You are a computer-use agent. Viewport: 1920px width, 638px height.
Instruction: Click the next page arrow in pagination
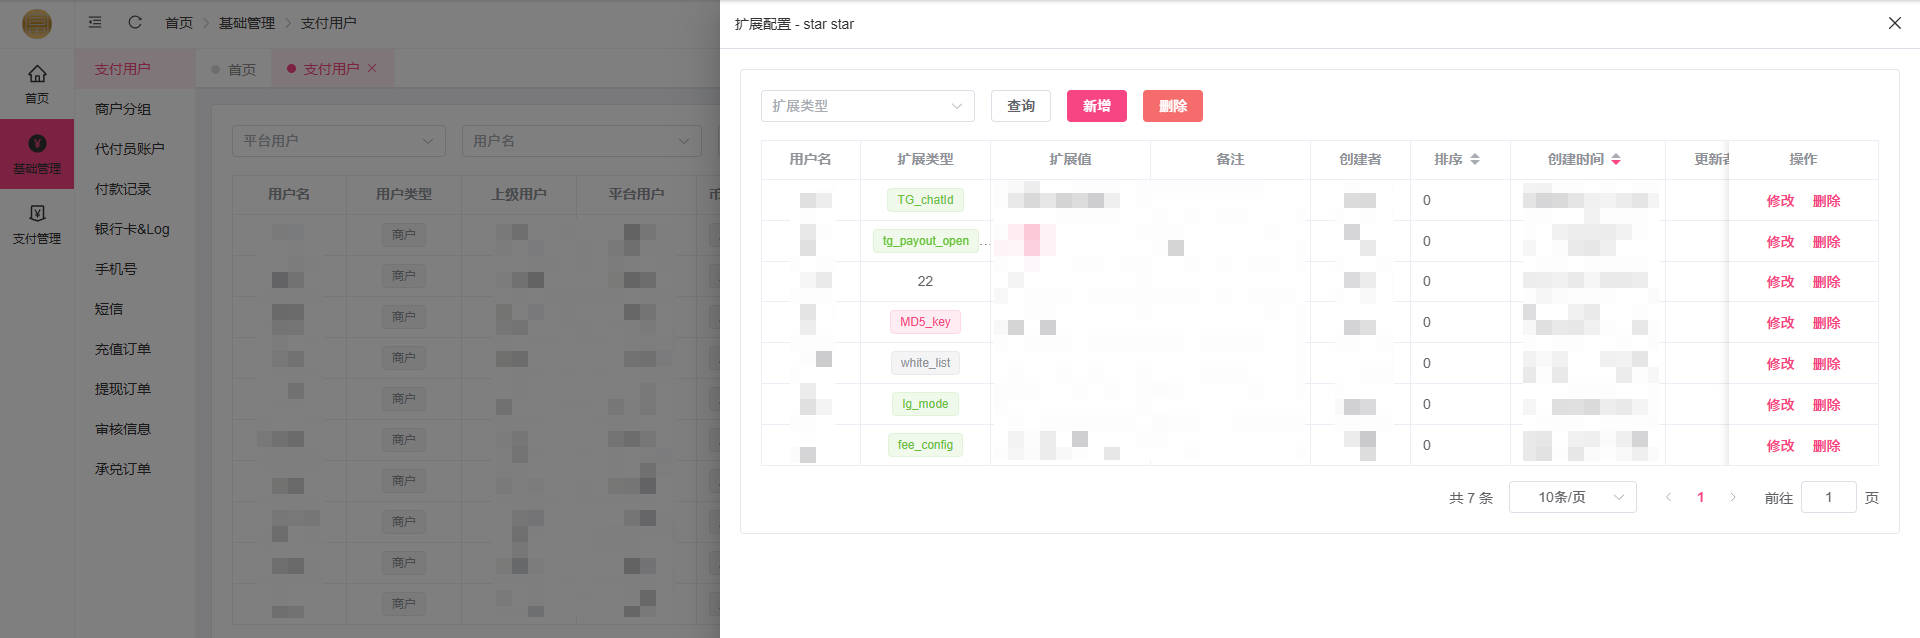(x=1733, y=497)
